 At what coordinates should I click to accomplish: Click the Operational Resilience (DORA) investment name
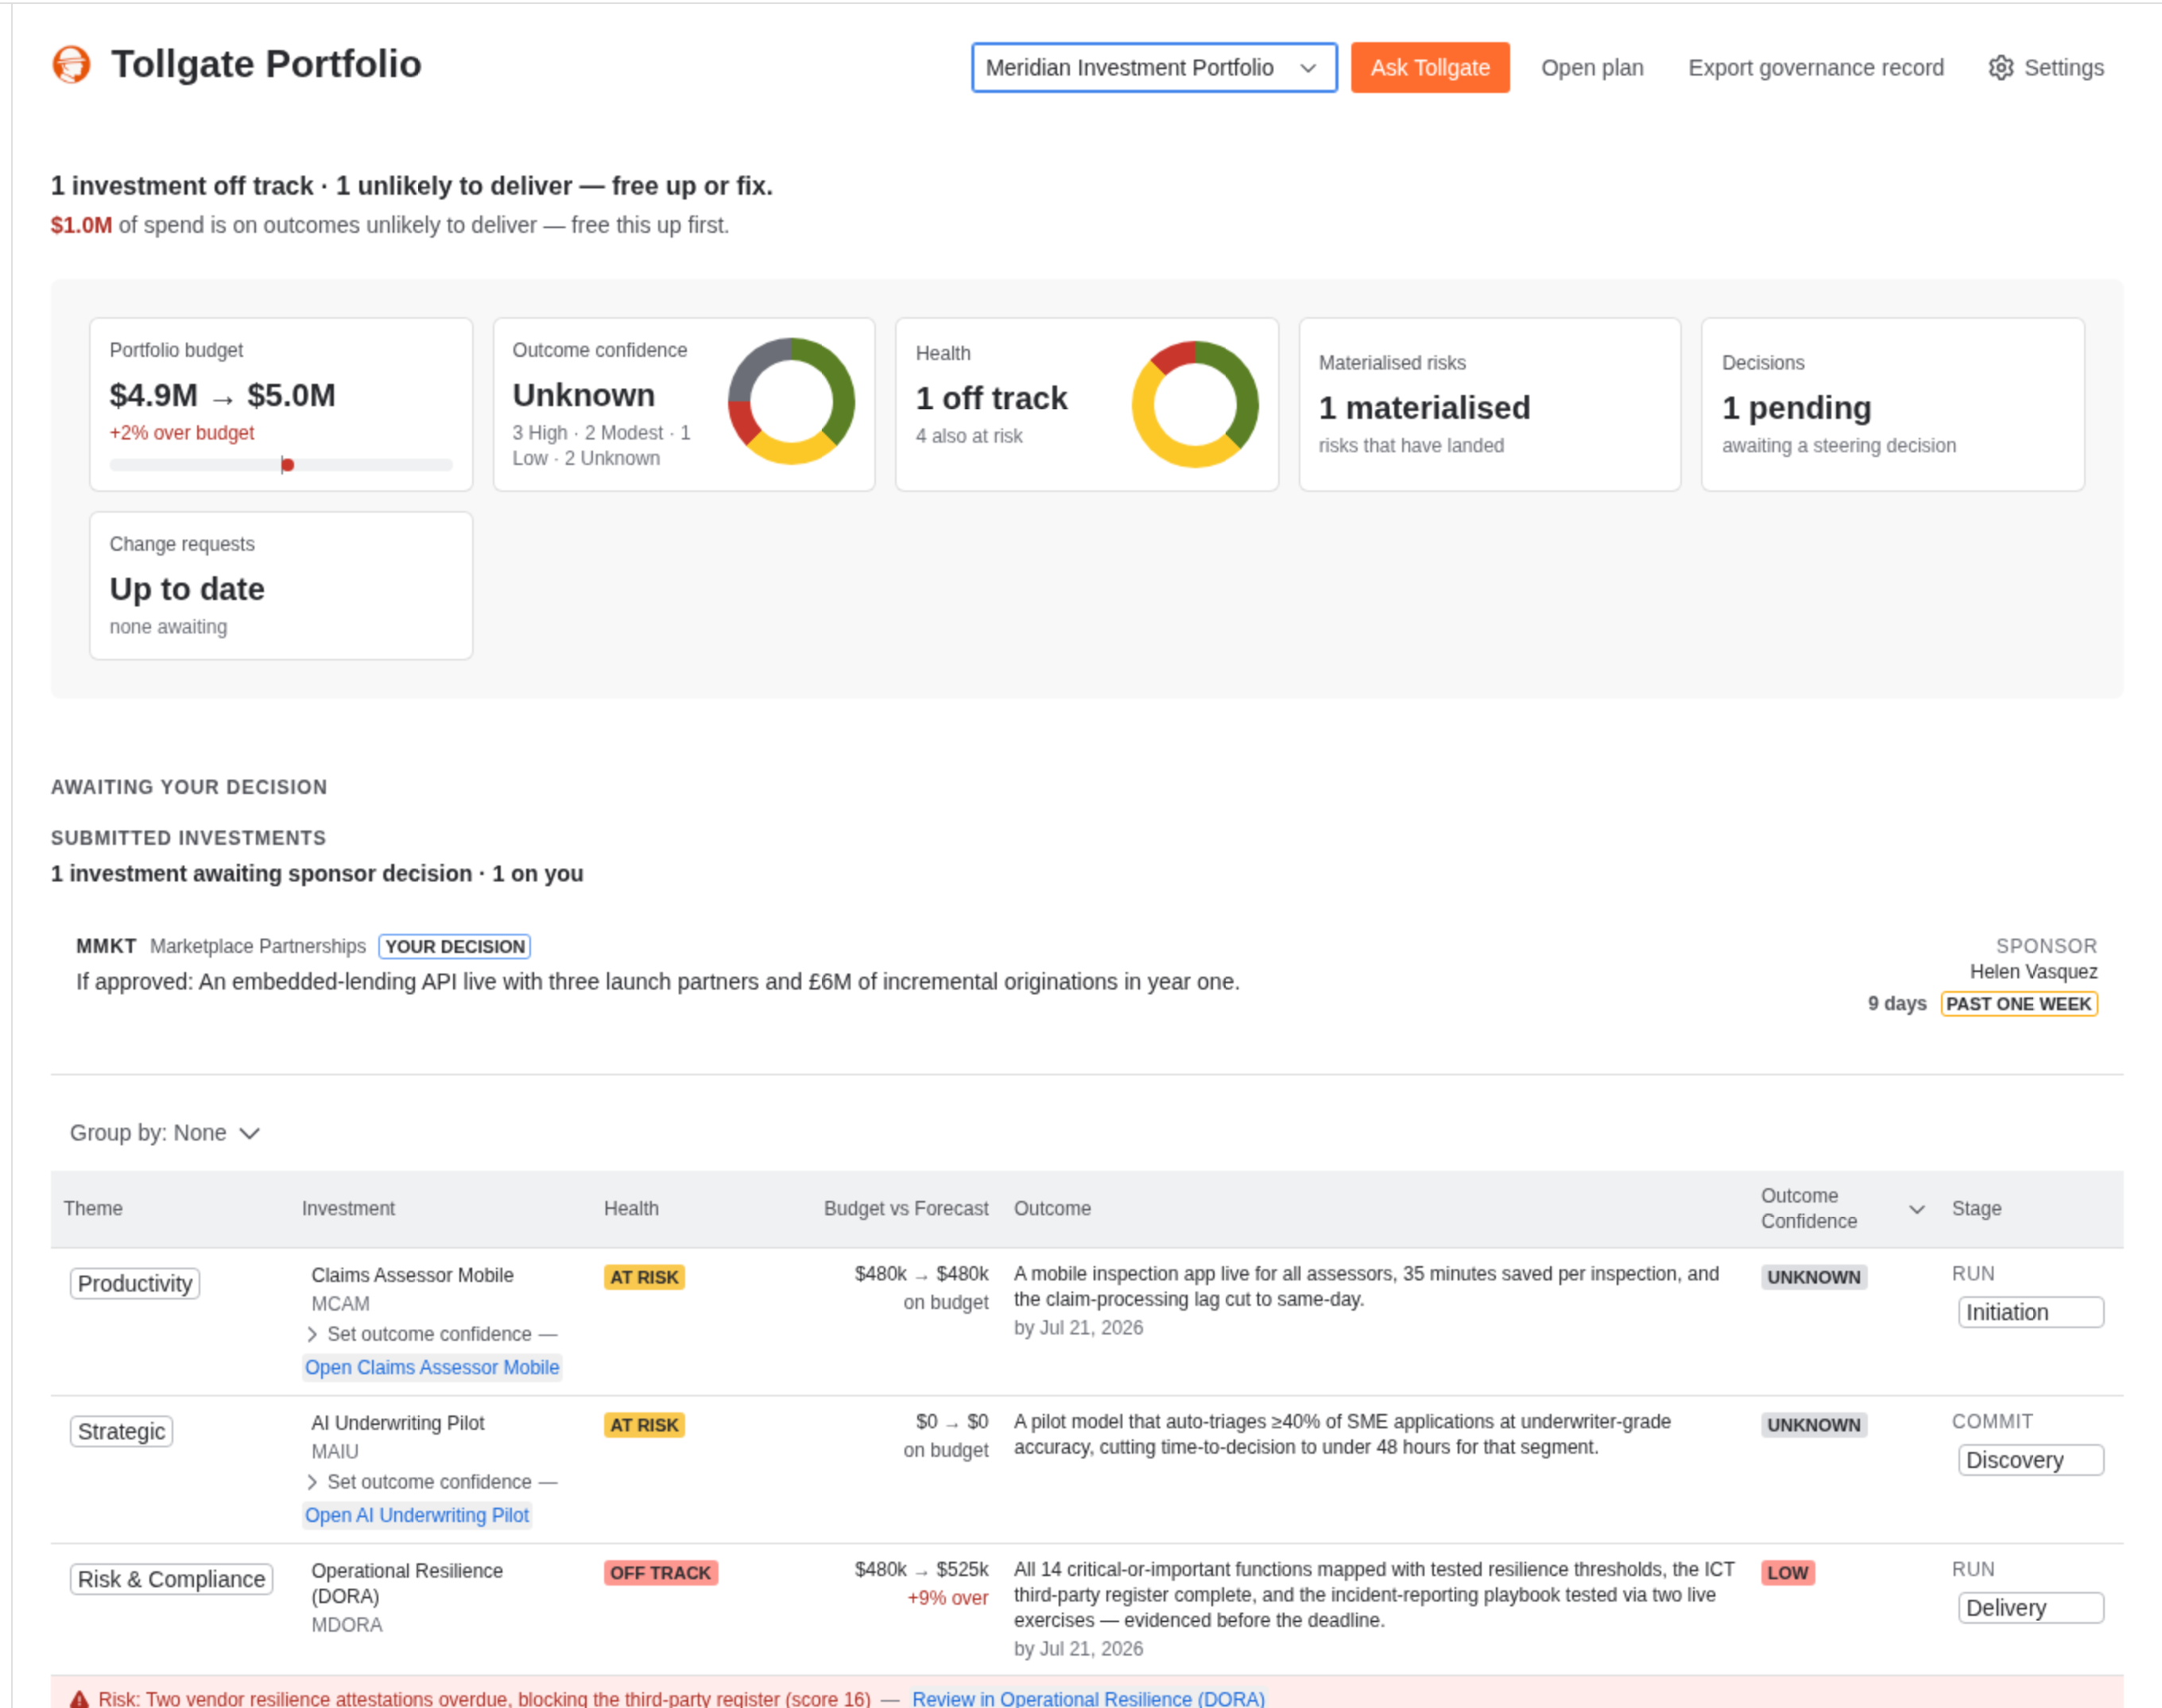[x=407, y=1583]
